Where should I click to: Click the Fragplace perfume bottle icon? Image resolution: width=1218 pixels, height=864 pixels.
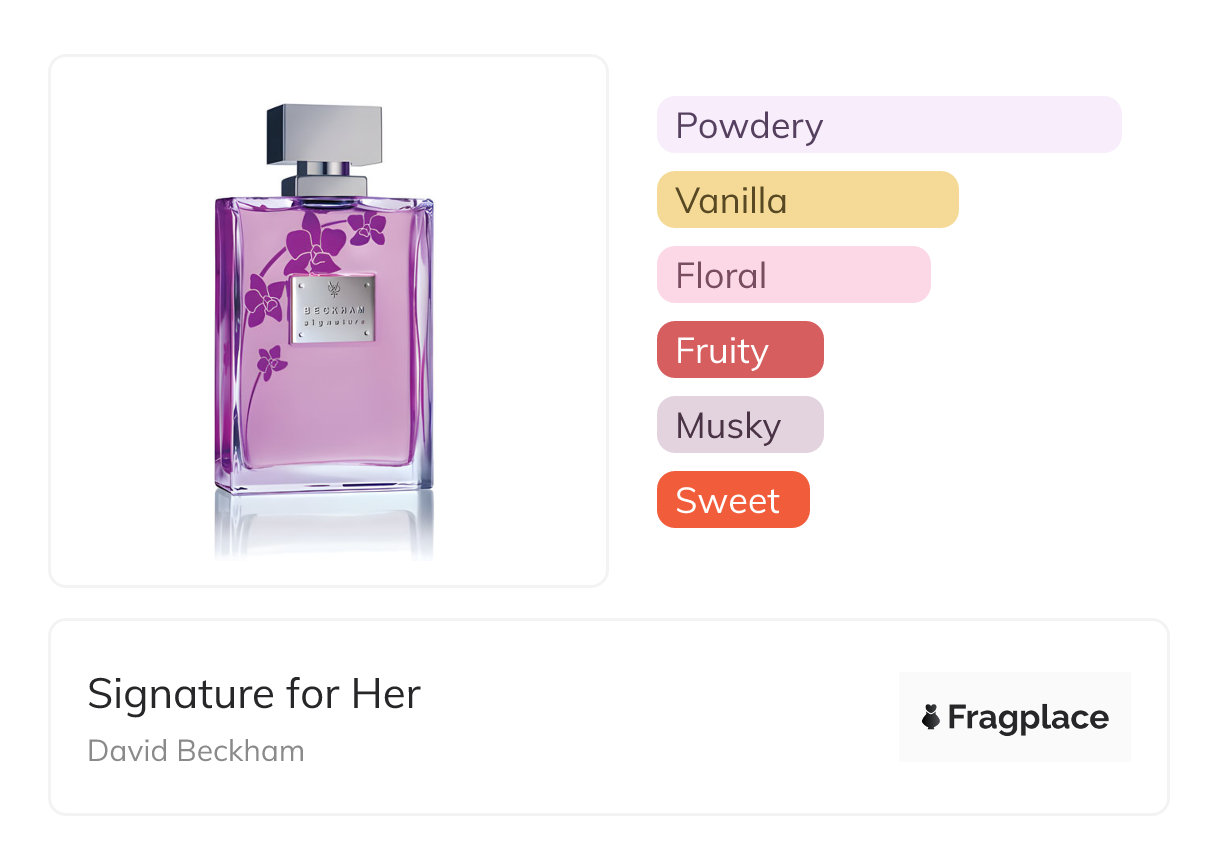pos(931,717)
